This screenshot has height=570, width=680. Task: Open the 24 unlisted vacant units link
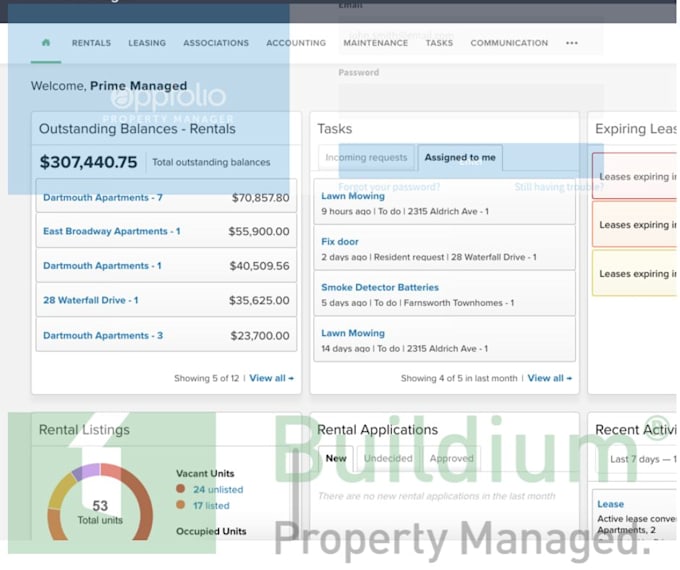click(218, 489)
